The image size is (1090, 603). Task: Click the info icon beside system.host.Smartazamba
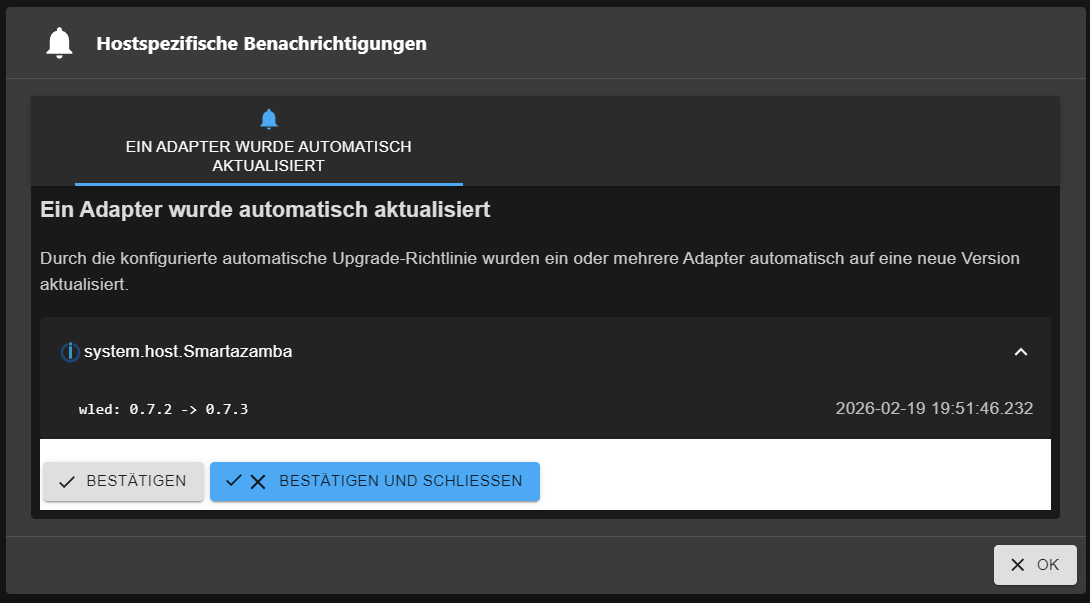[x=70, y=352]
